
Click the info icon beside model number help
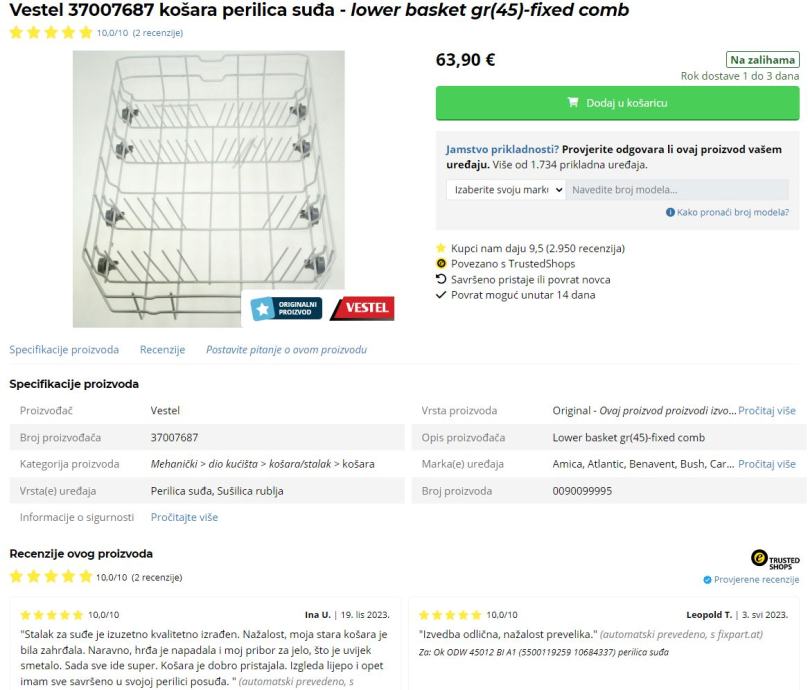(x=670, y=212)
